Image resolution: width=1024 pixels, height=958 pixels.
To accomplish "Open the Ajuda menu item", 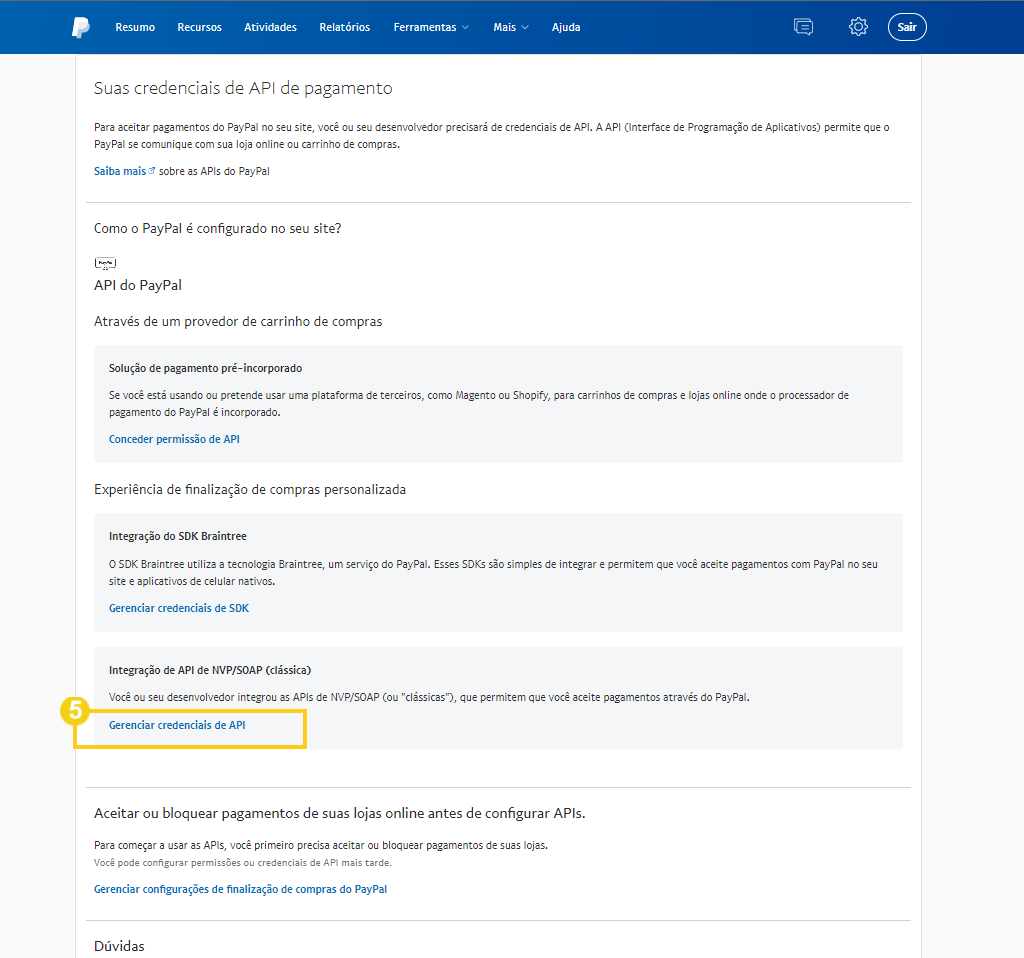I will tap(566, 27).
